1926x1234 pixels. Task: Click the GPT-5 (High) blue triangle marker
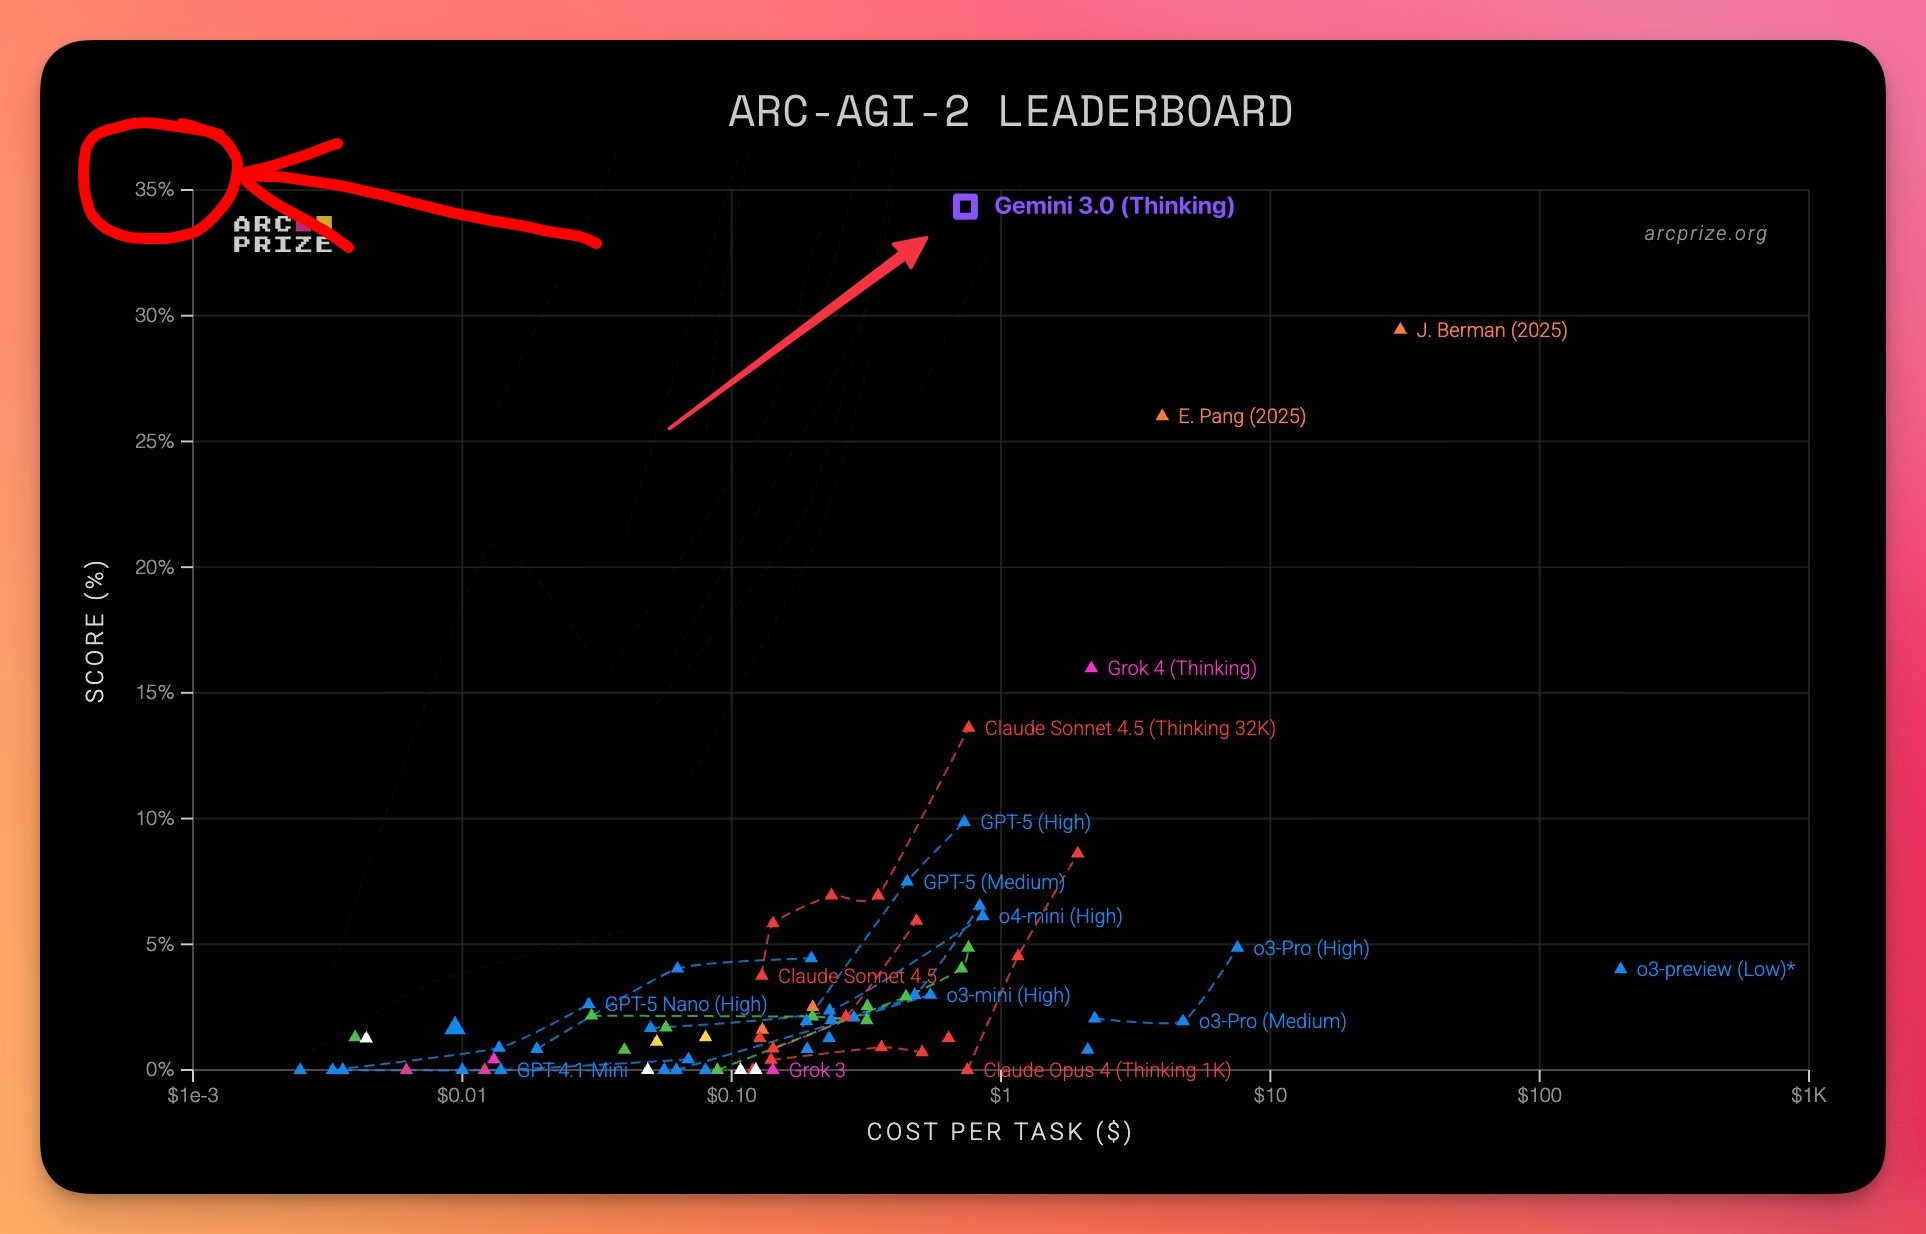[x=964, y=822]
